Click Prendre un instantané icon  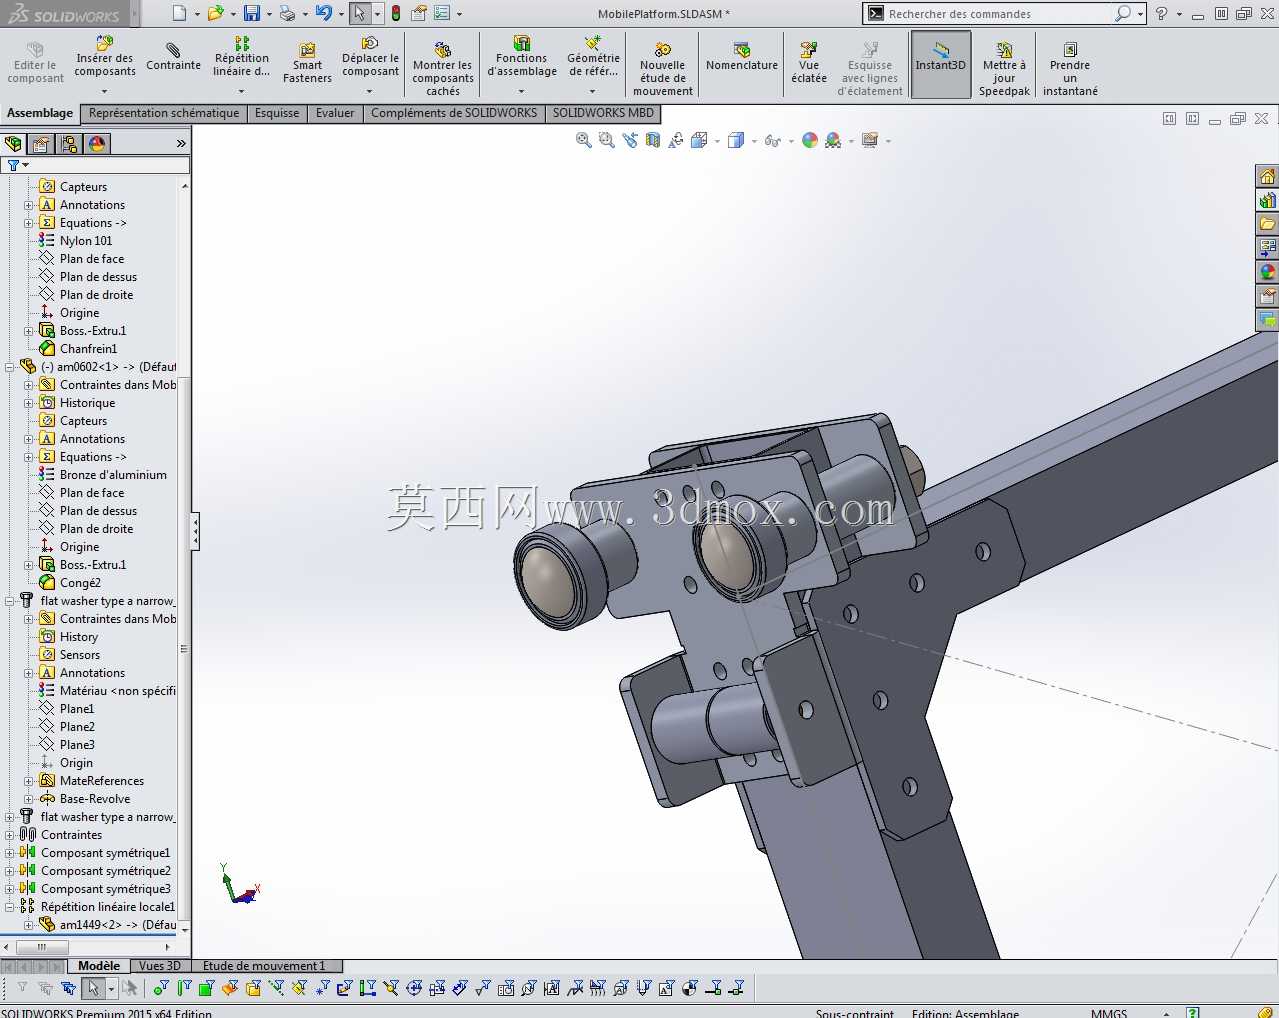coord(1070,69)
